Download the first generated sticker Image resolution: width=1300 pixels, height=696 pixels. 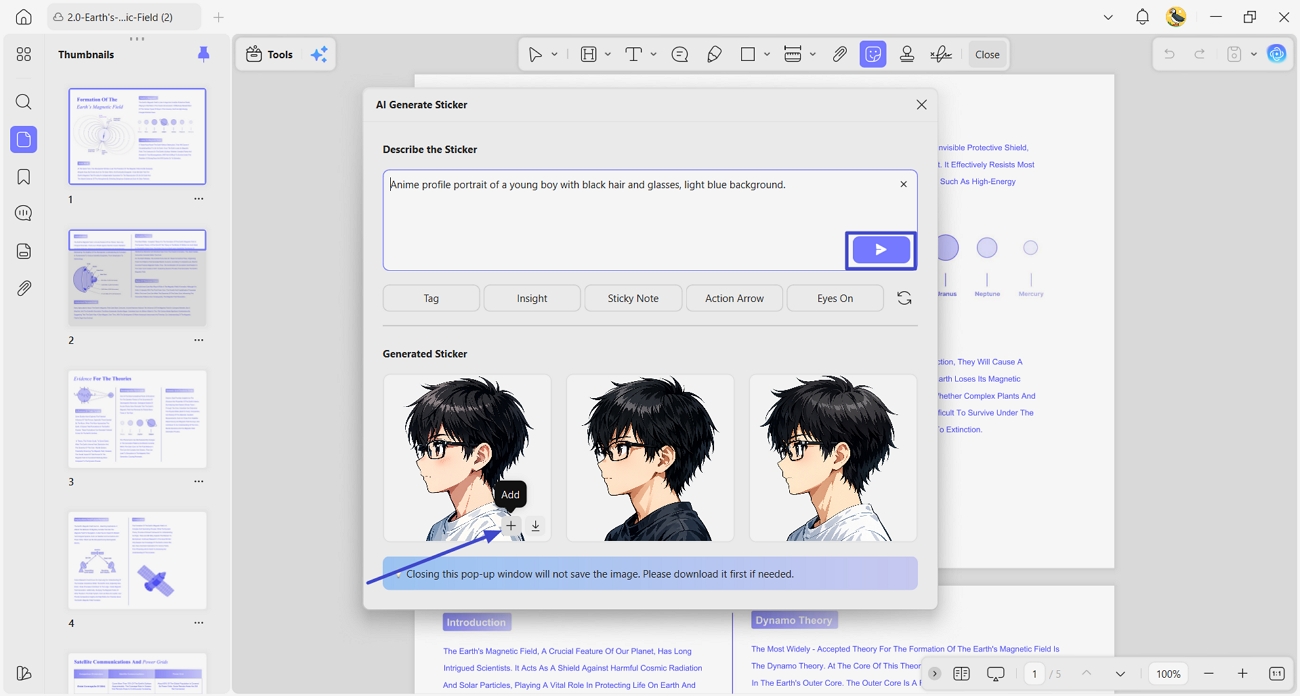[536, 526]
